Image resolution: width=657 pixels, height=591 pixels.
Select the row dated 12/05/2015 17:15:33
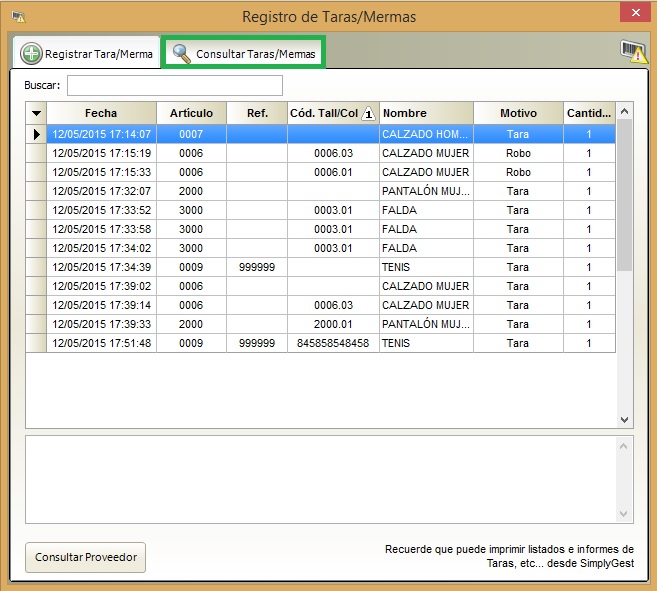321,172
